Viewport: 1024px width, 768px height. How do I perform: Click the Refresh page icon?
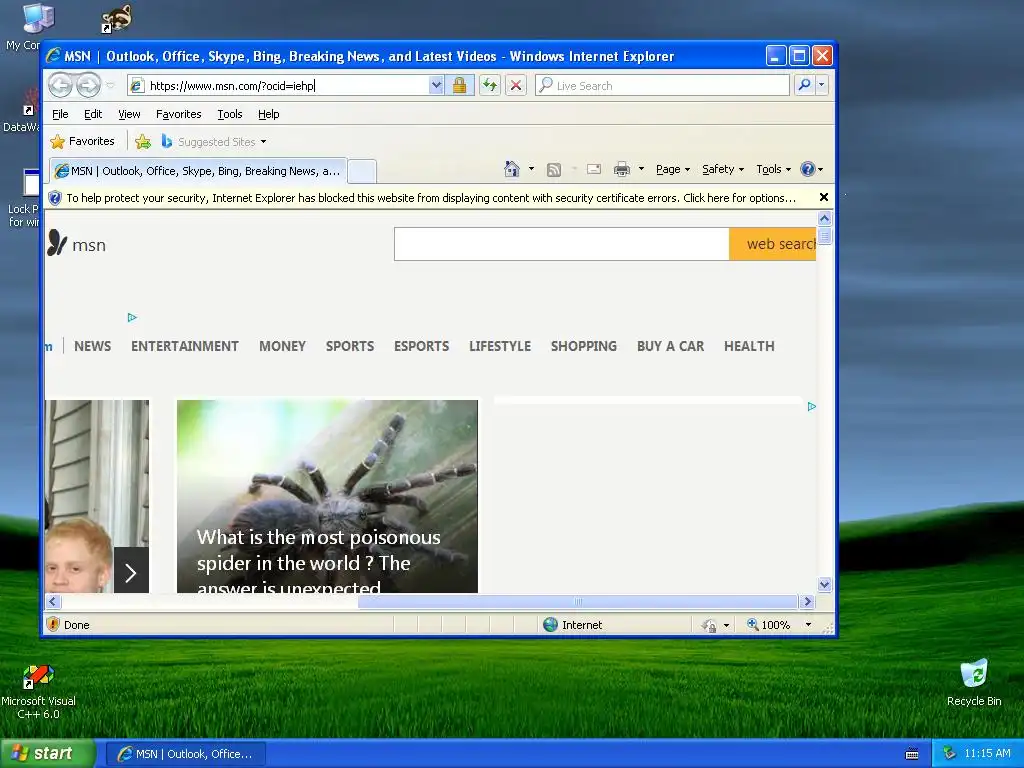(x=490, y=86)
